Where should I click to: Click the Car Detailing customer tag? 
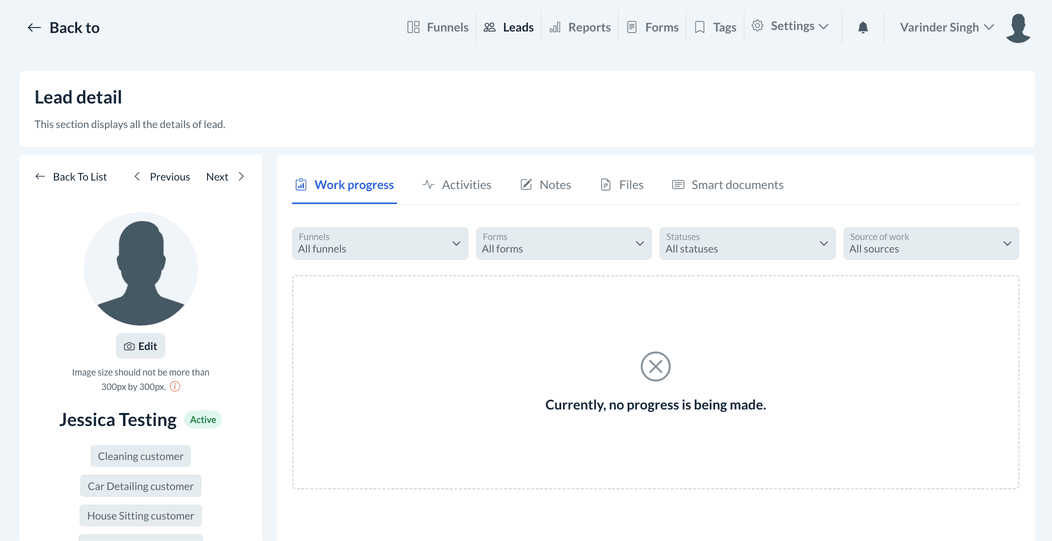click(141, 486)
